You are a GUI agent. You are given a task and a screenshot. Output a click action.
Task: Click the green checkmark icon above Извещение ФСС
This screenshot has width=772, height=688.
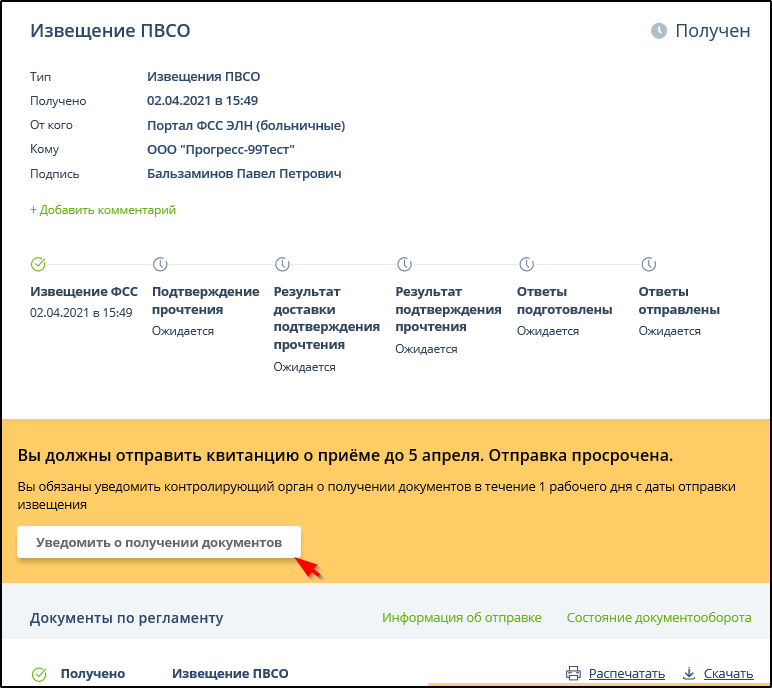pyautogui.click(x=38, y=265)
